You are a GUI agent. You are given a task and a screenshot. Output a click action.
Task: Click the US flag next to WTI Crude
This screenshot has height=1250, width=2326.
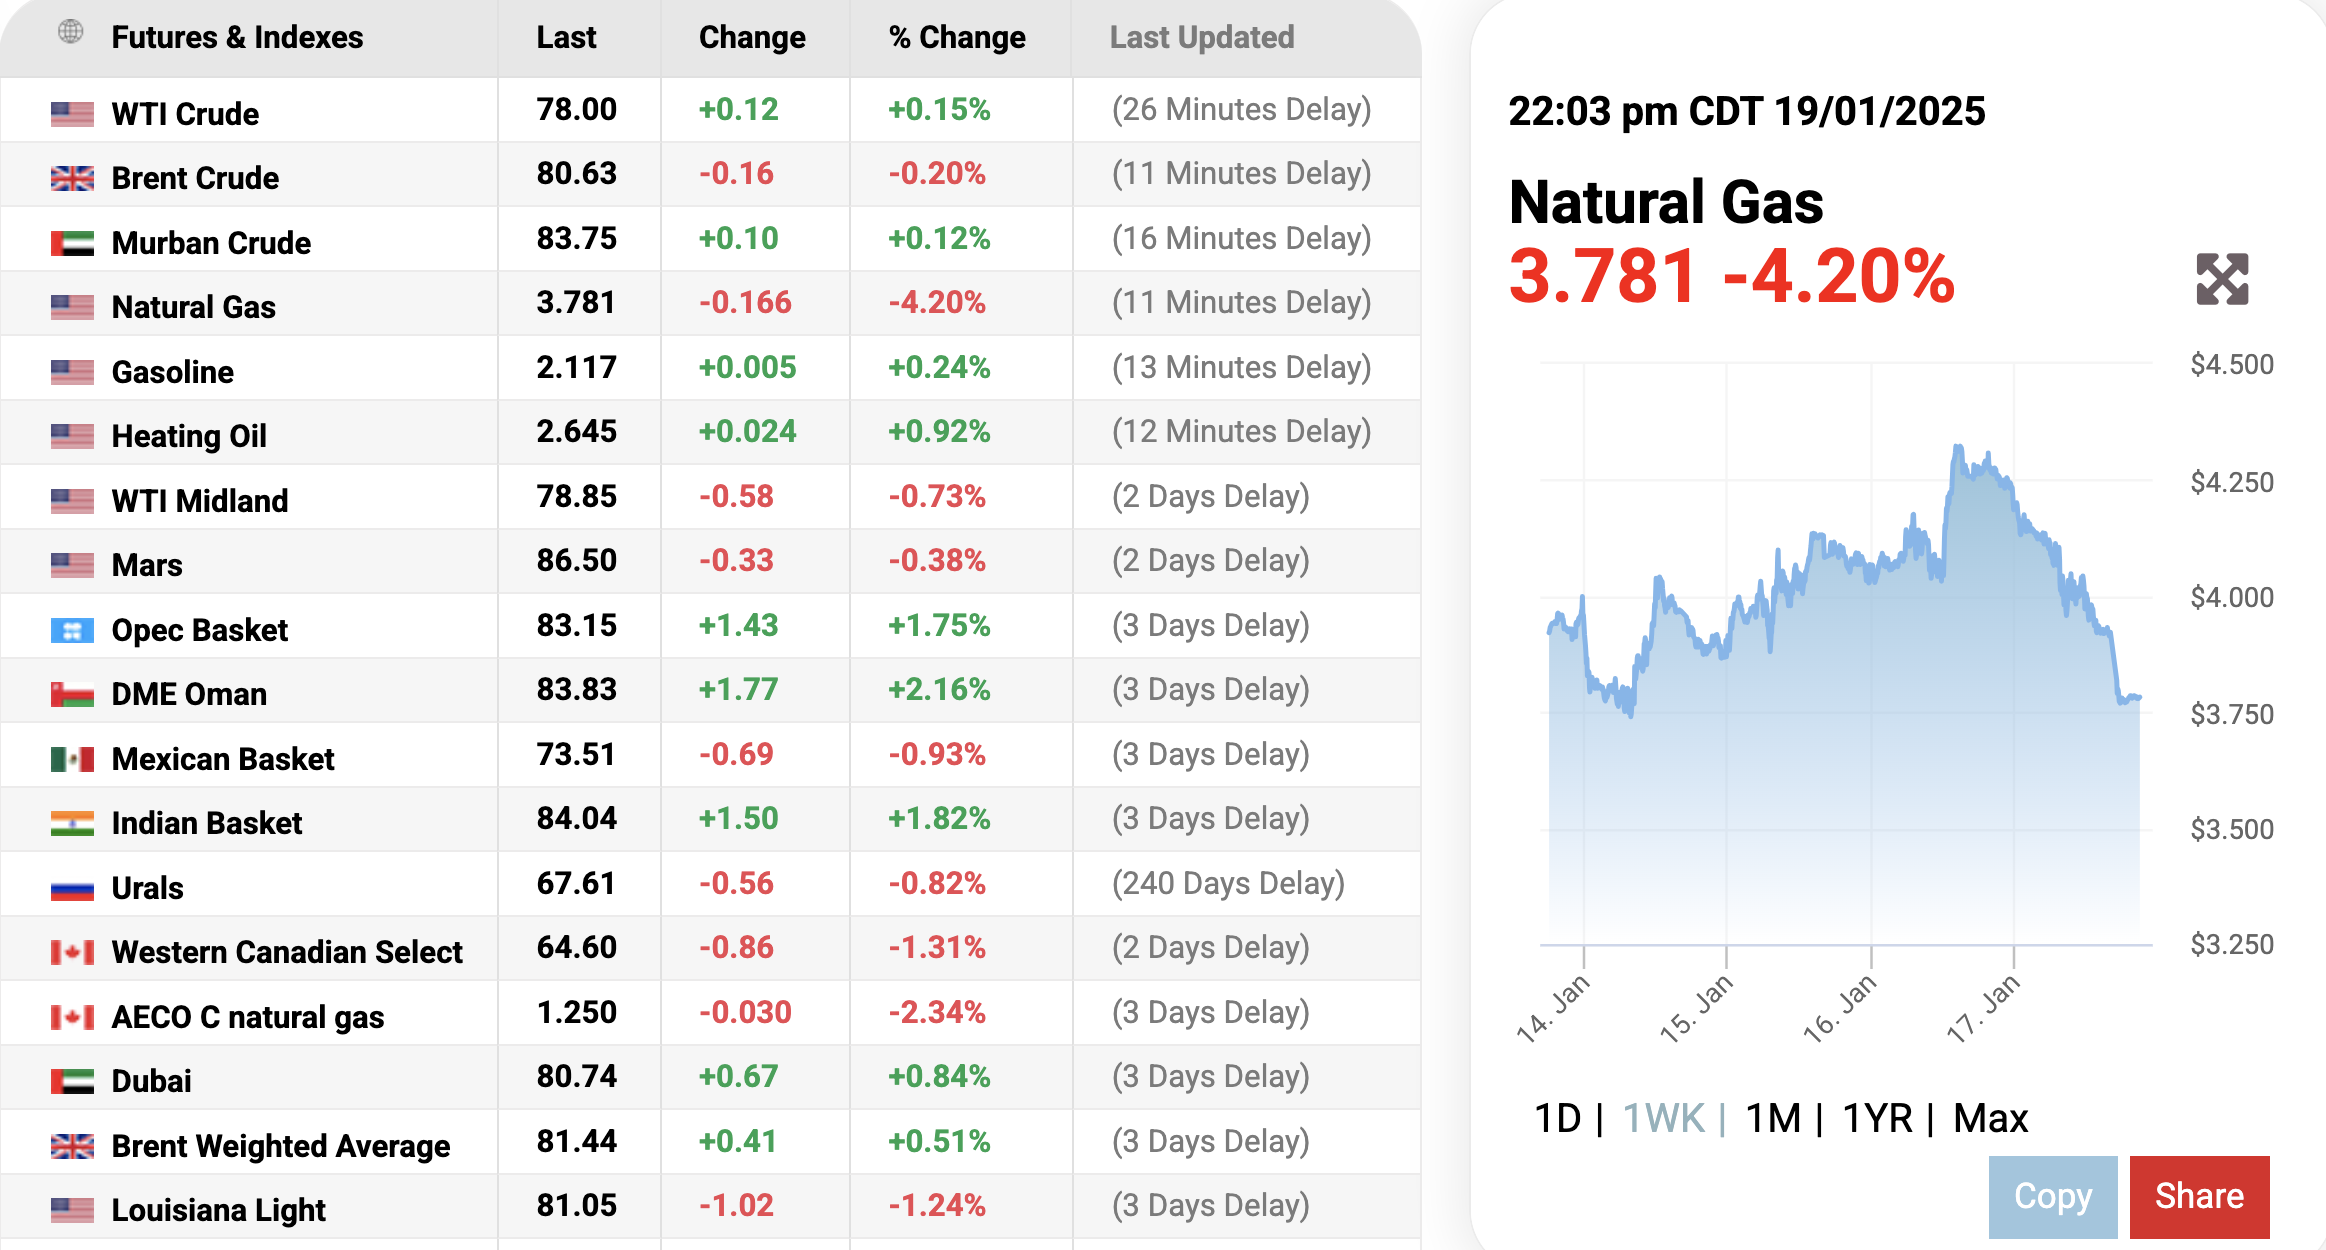(x=72, y=114)
